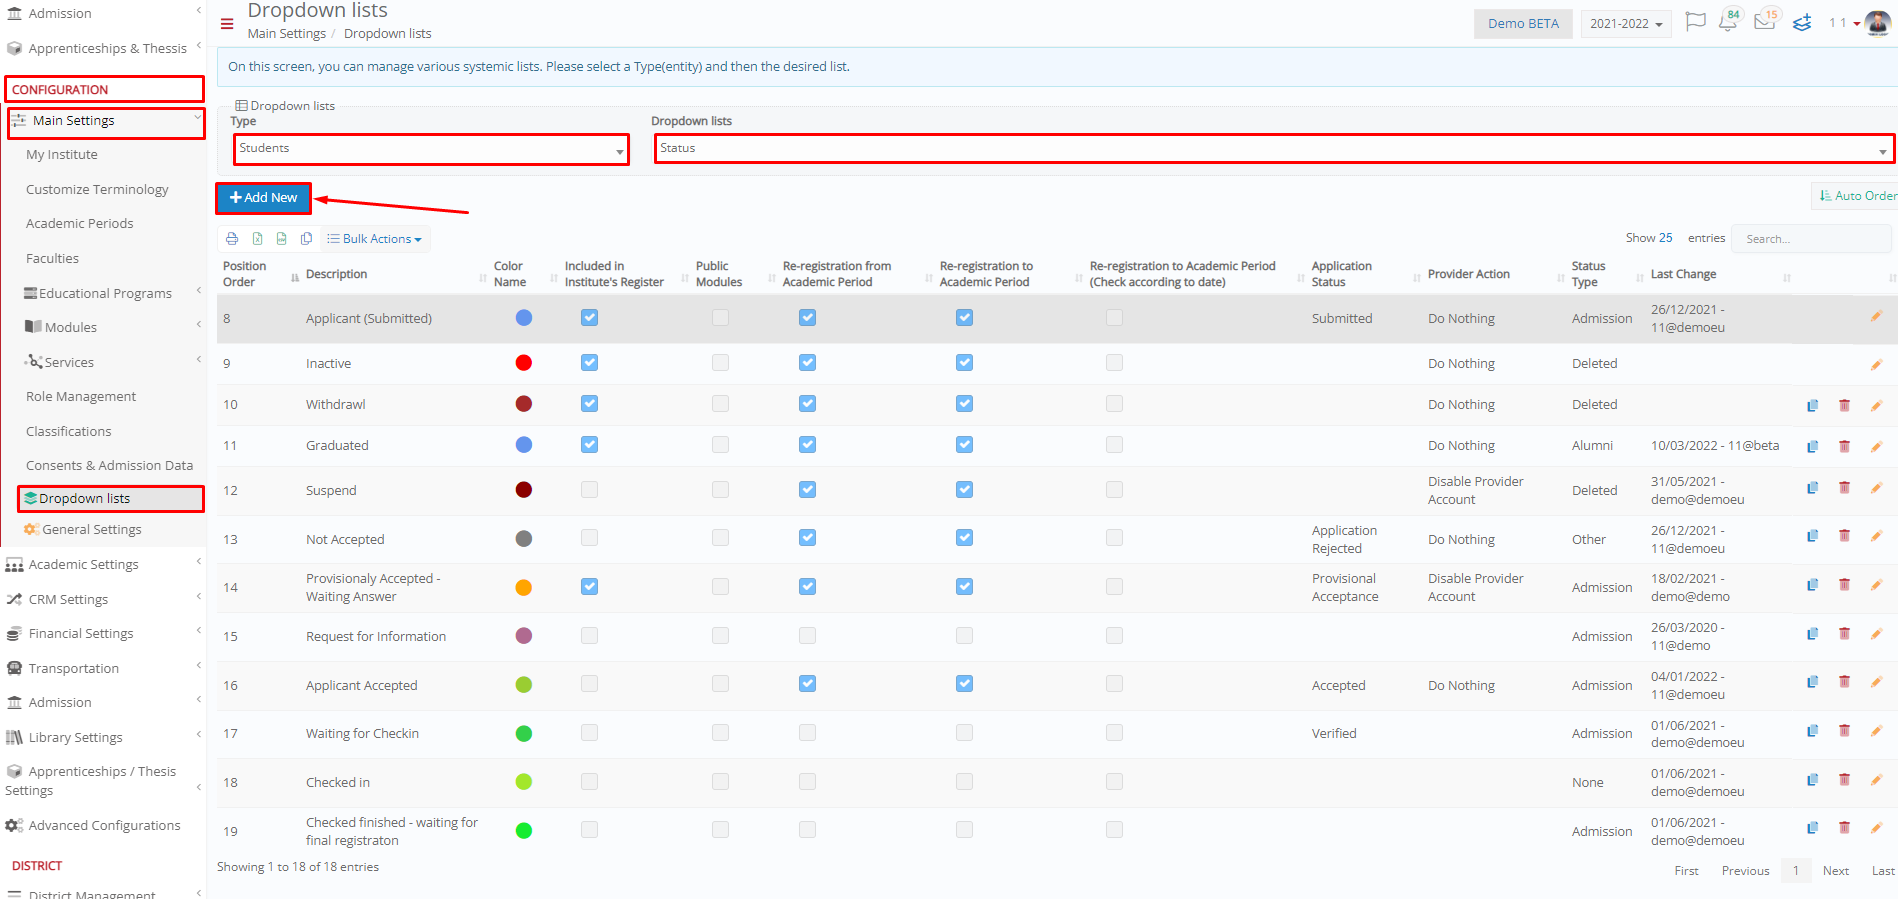Go to the Last page link

click(1883, 871)
